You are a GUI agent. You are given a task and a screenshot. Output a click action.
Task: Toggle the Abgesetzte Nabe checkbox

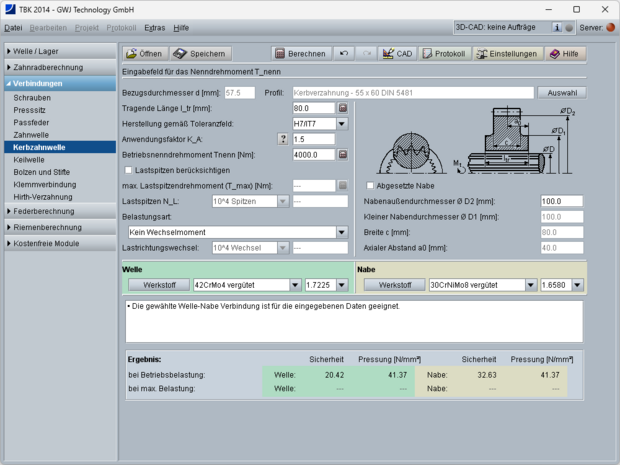370,186
